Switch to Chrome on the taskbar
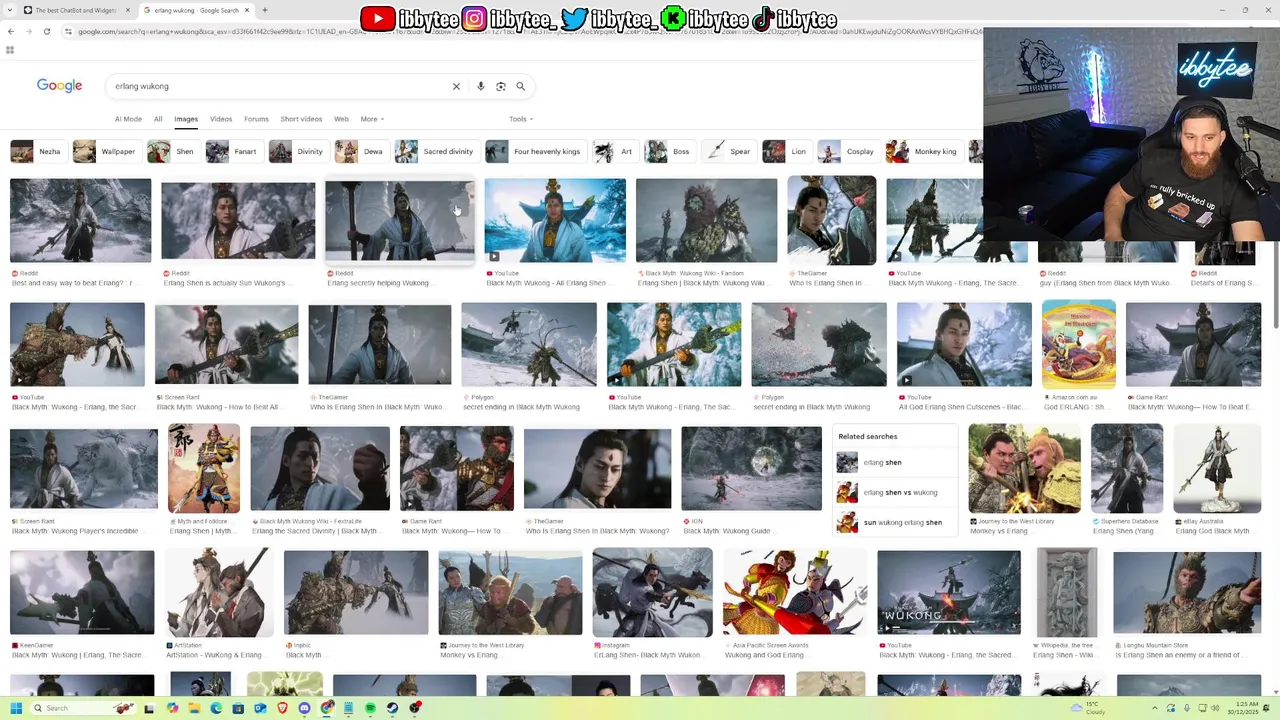 tap(326, 708)
